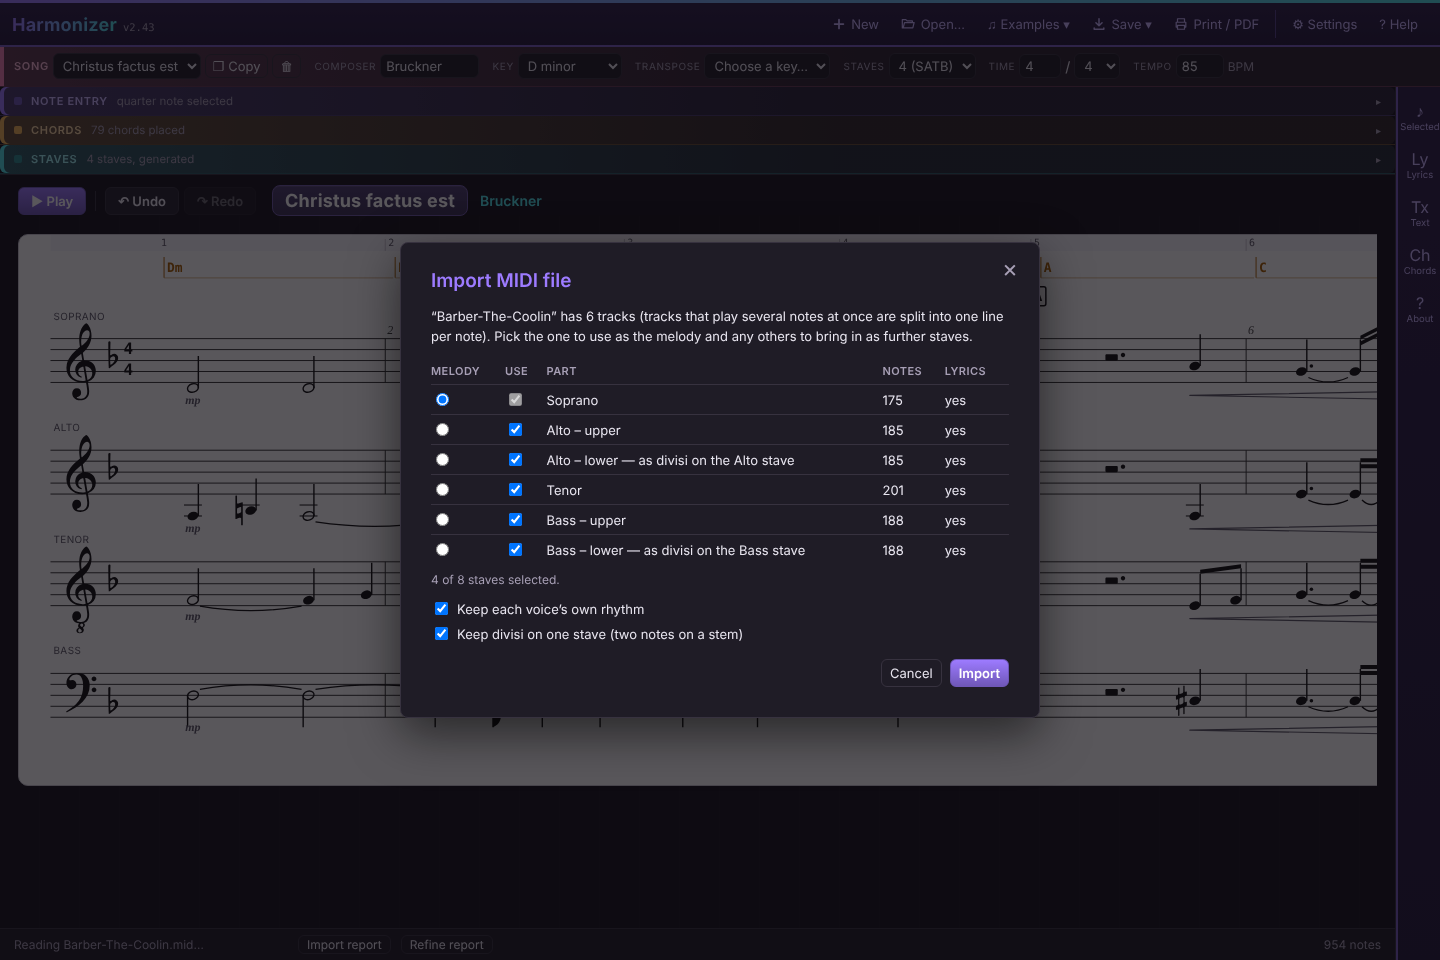The image size is (1440, 960).
Task: Redo the last undone action
Action: pos(220,201)
